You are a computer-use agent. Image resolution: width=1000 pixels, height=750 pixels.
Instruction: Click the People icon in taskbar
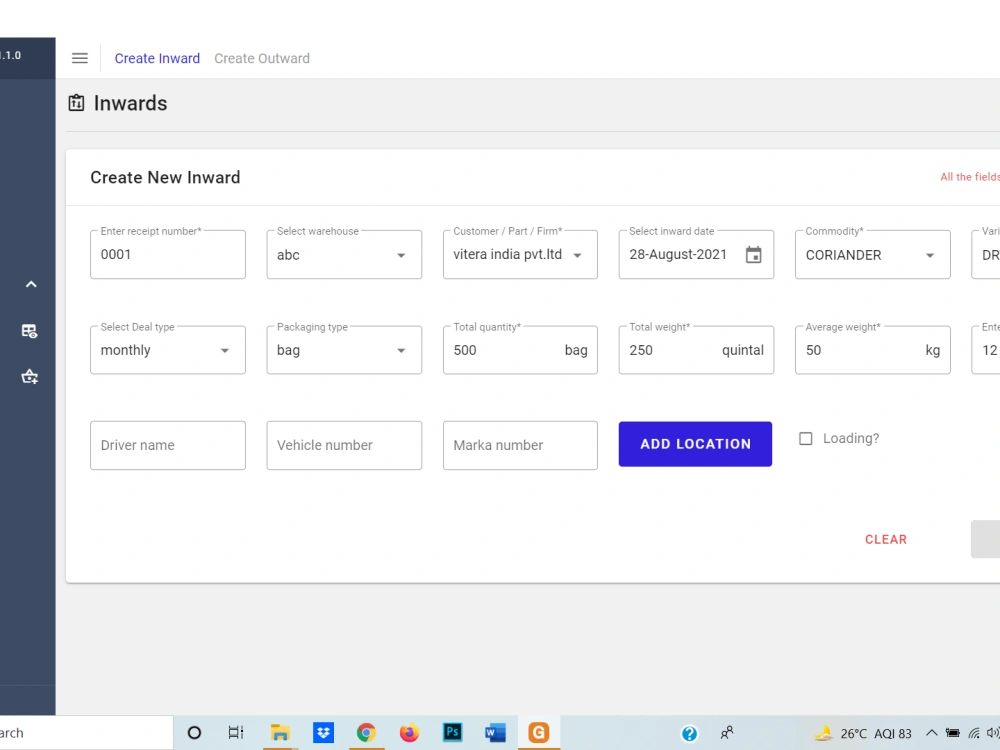(727, 733)
